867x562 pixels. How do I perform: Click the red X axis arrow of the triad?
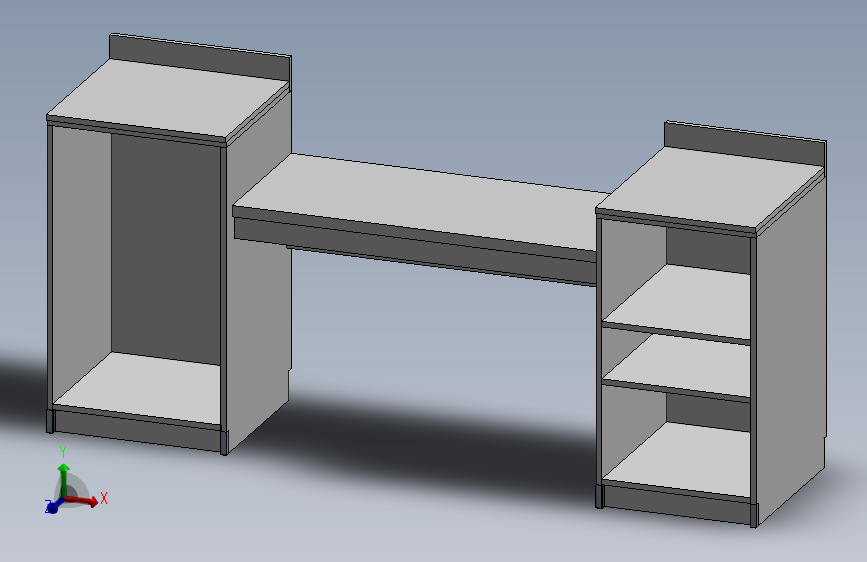pyautogui.click(x=83, y=501)
